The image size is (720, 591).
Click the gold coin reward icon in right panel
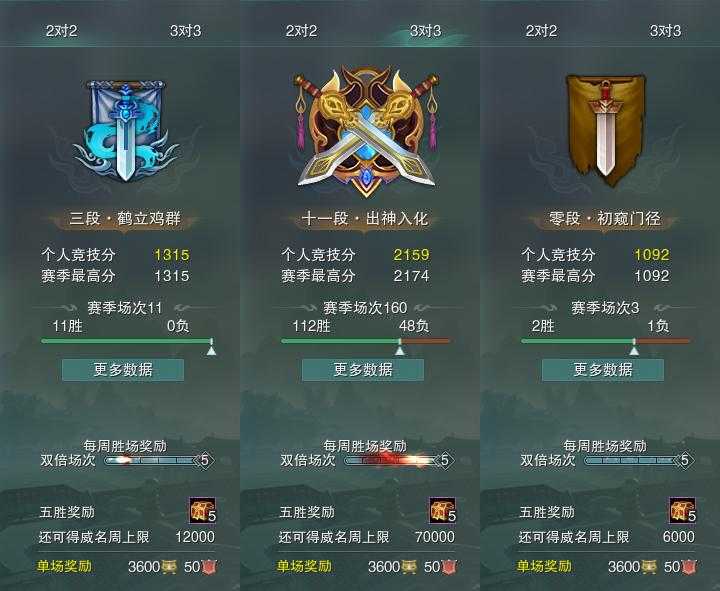(x=648, y=567)
